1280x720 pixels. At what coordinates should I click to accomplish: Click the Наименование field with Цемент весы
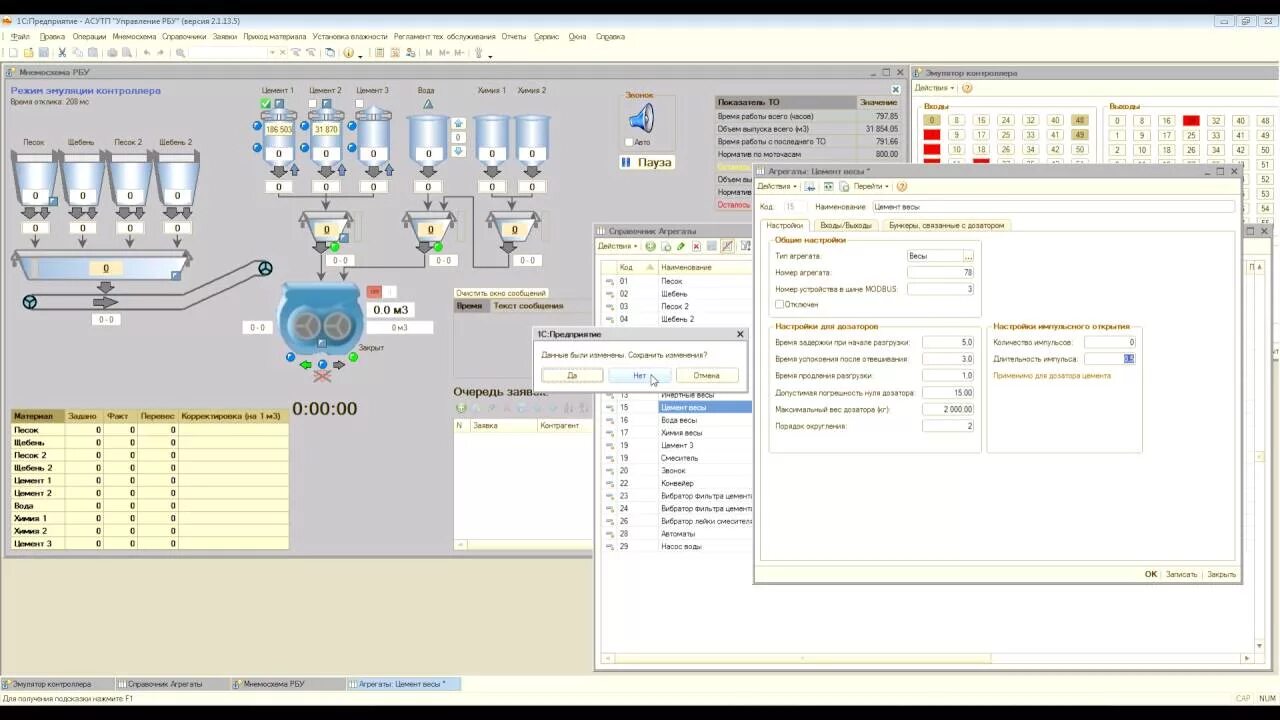click(x=1054, y=207)
